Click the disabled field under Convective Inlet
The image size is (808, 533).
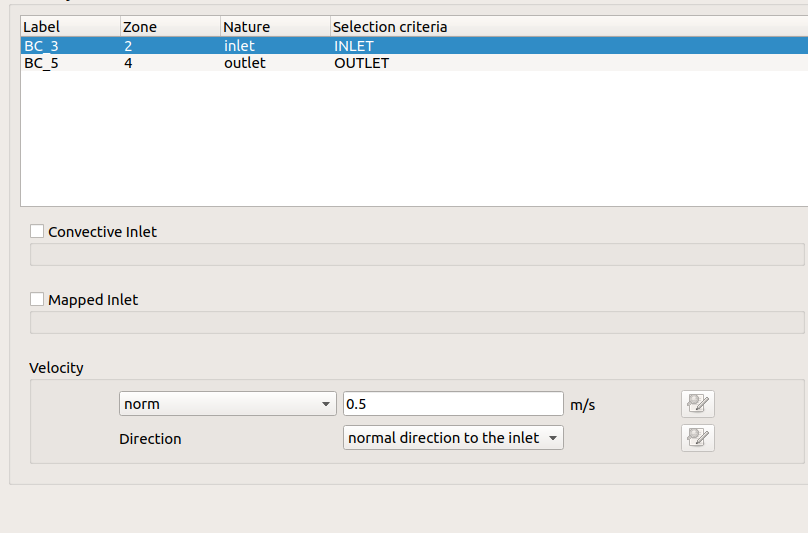(x=417, y=254)
